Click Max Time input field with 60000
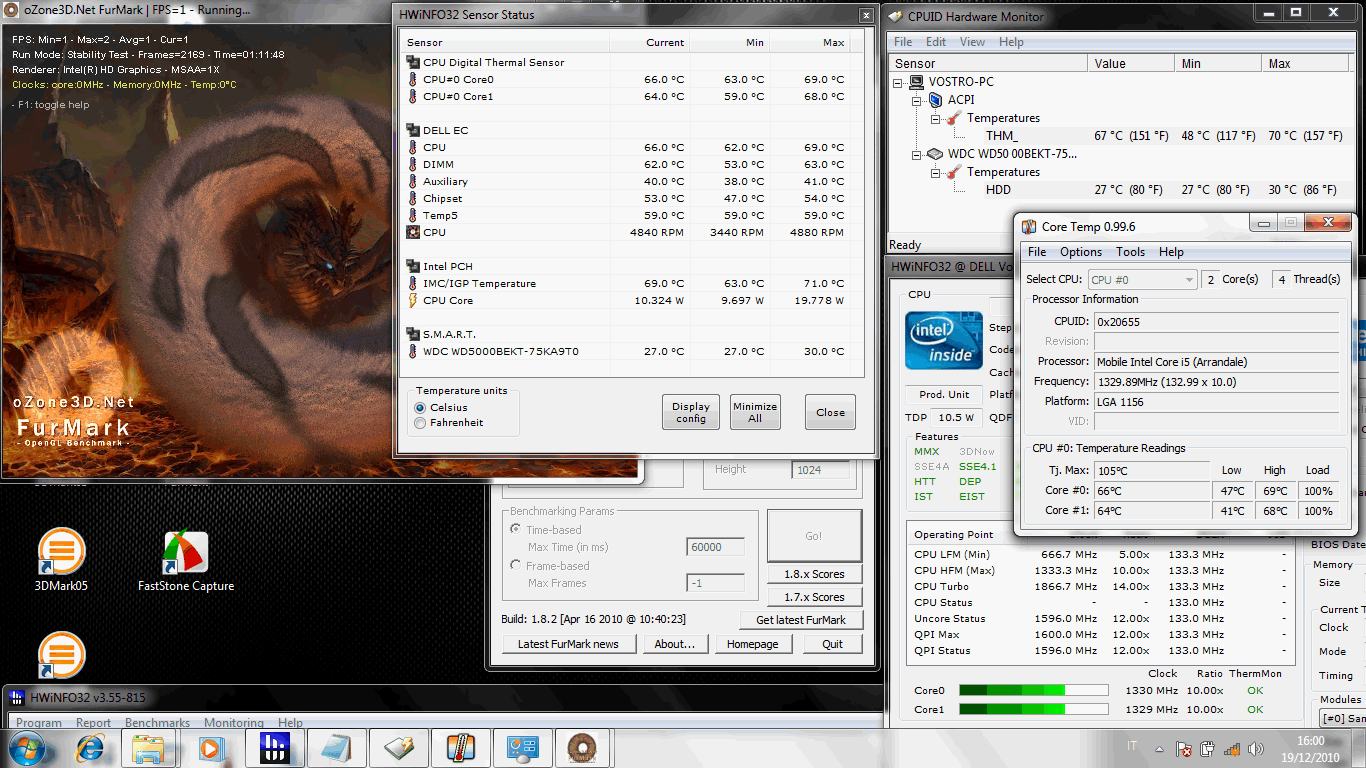The image size is (1366, 768). coord(716,547)
